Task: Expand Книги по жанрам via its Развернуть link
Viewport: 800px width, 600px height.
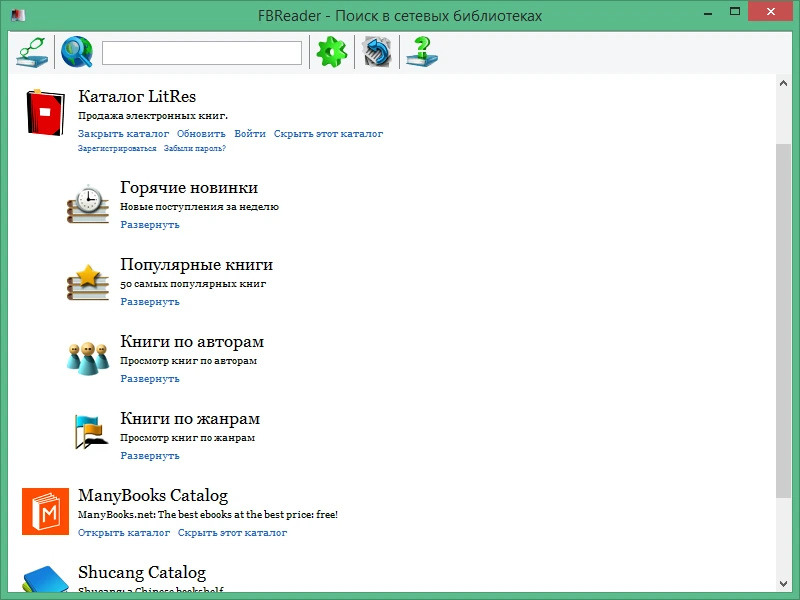Action: click(x=150, y=456)
